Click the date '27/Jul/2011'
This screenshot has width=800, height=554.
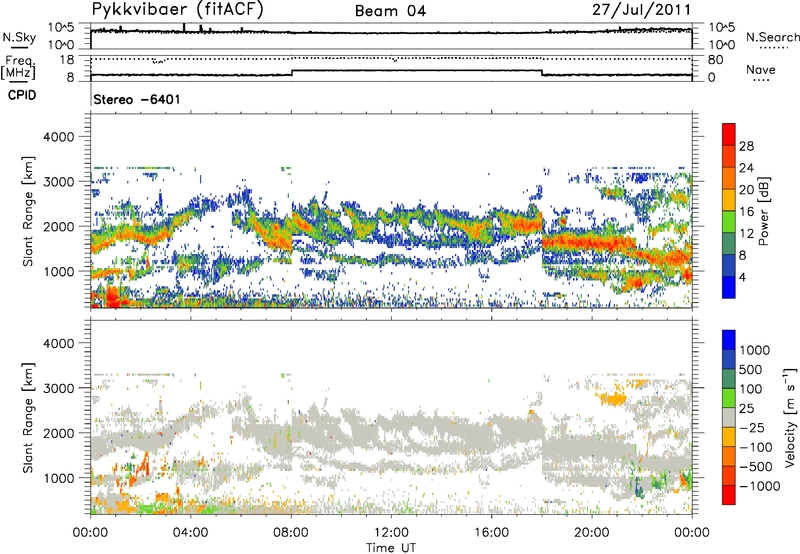click(641, 10)
